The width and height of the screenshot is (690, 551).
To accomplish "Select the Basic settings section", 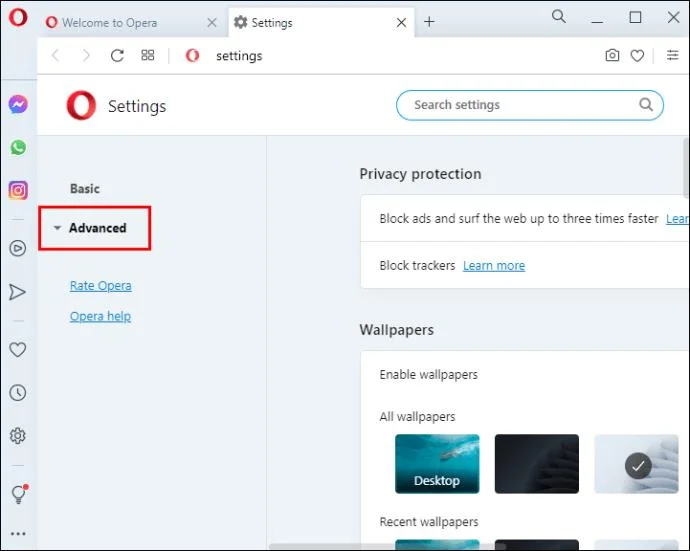I will point(84,189).
